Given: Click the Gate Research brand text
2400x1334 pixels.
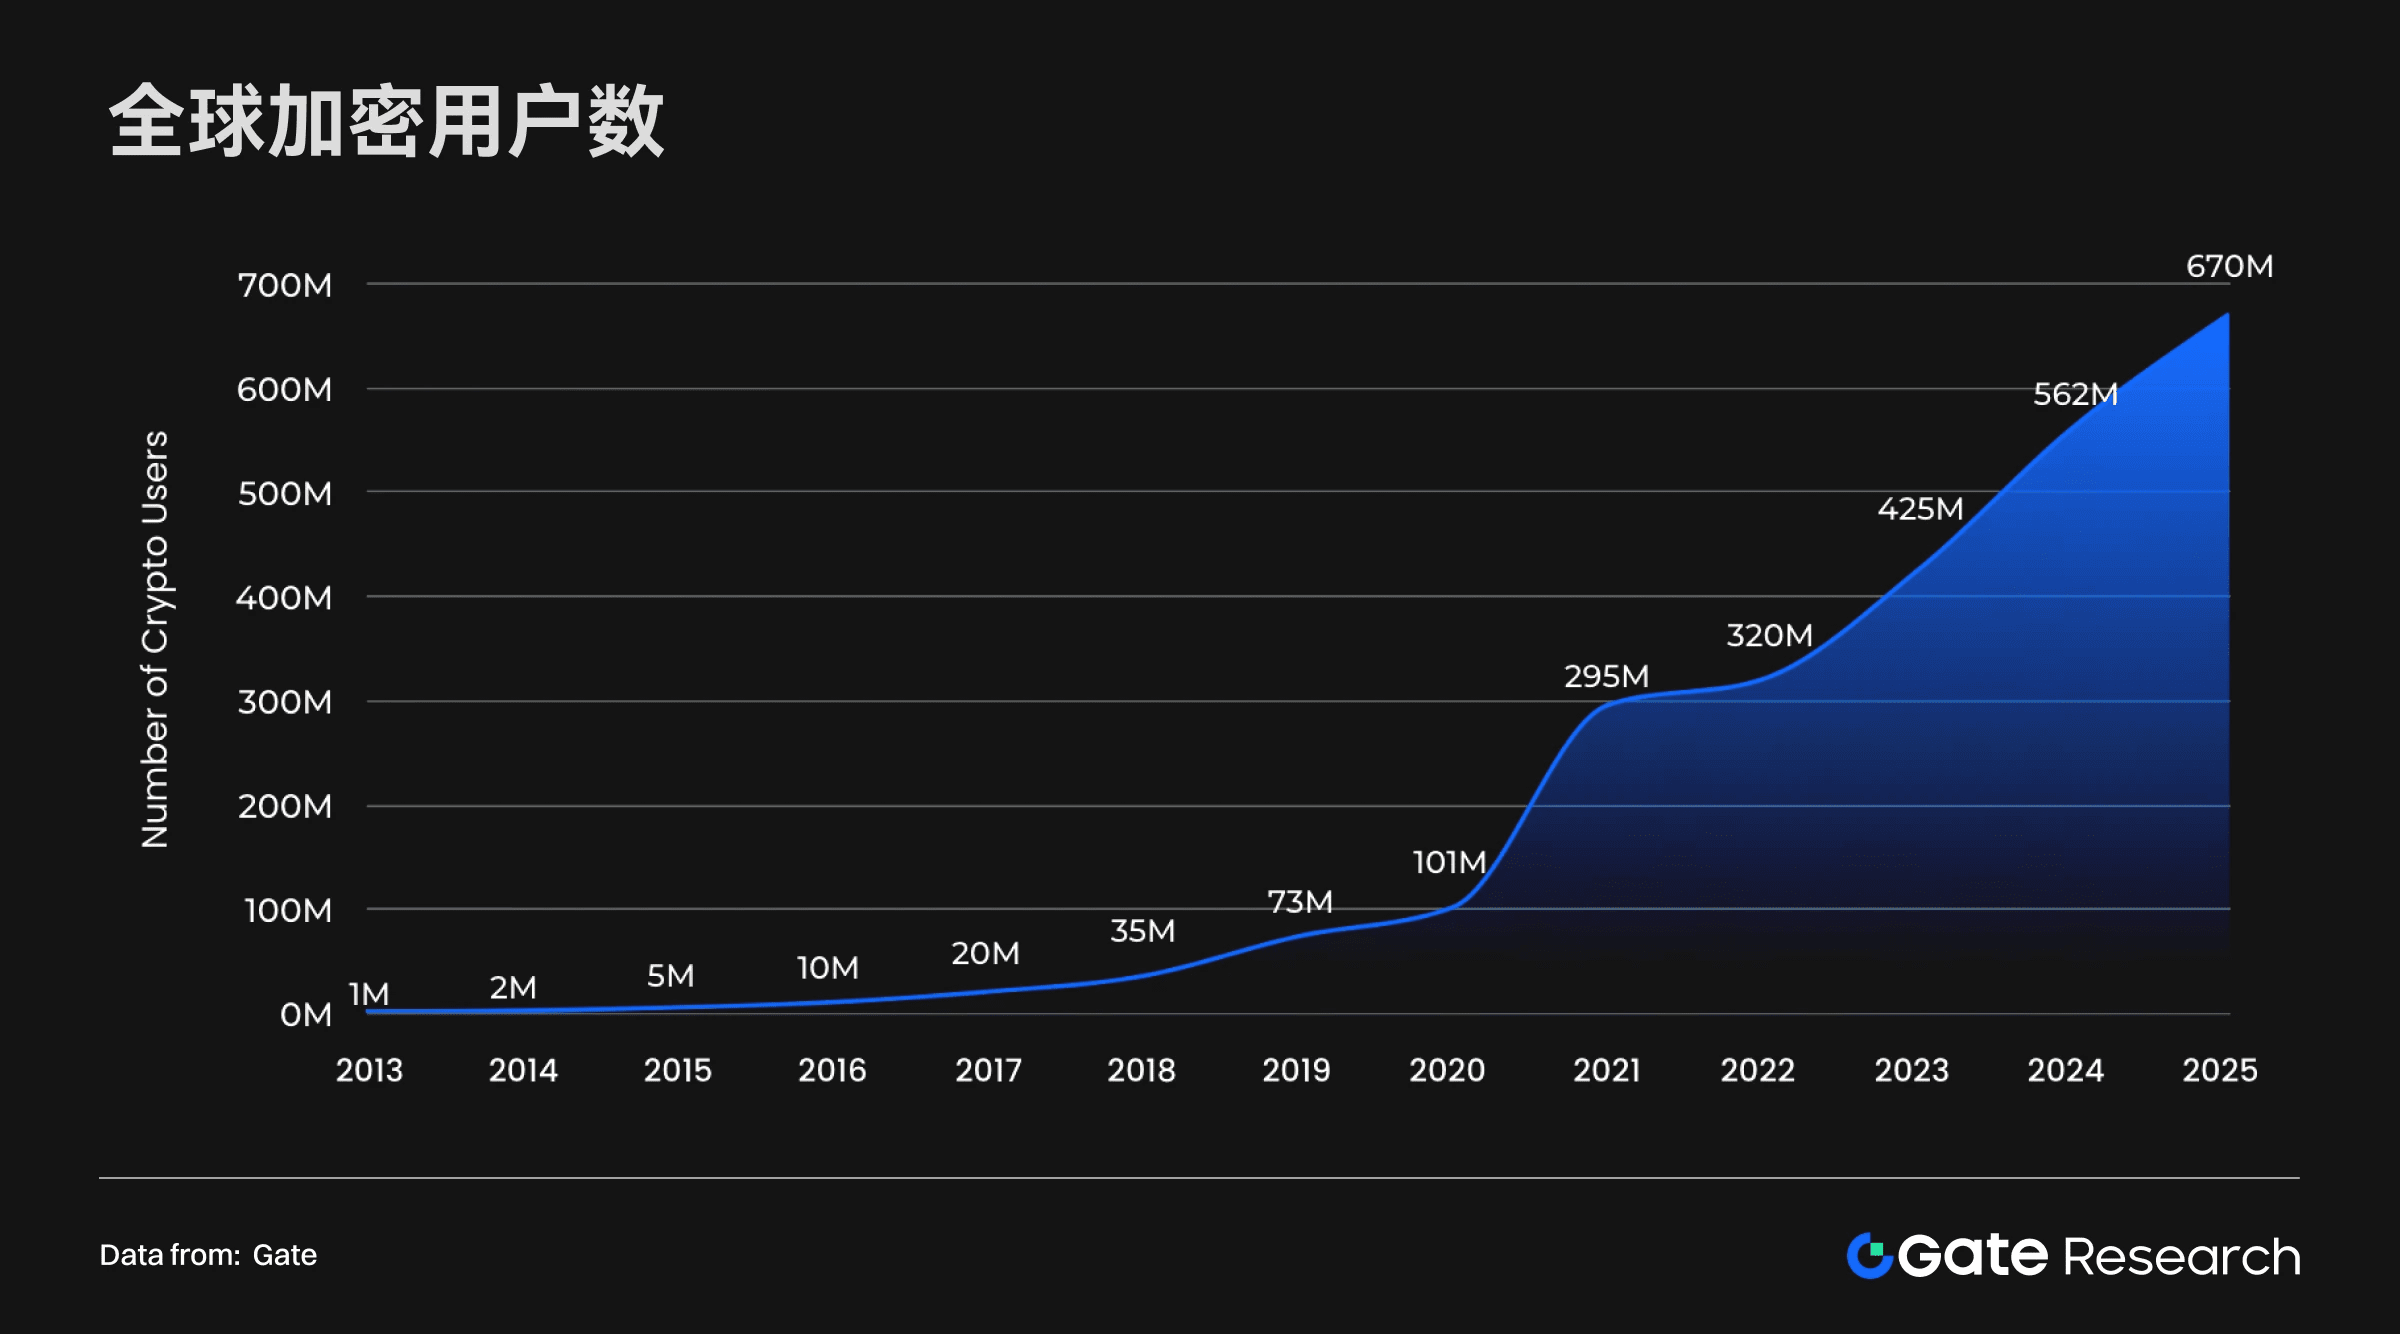Looking at the screenshot, I should (x=2098, y=1256).
